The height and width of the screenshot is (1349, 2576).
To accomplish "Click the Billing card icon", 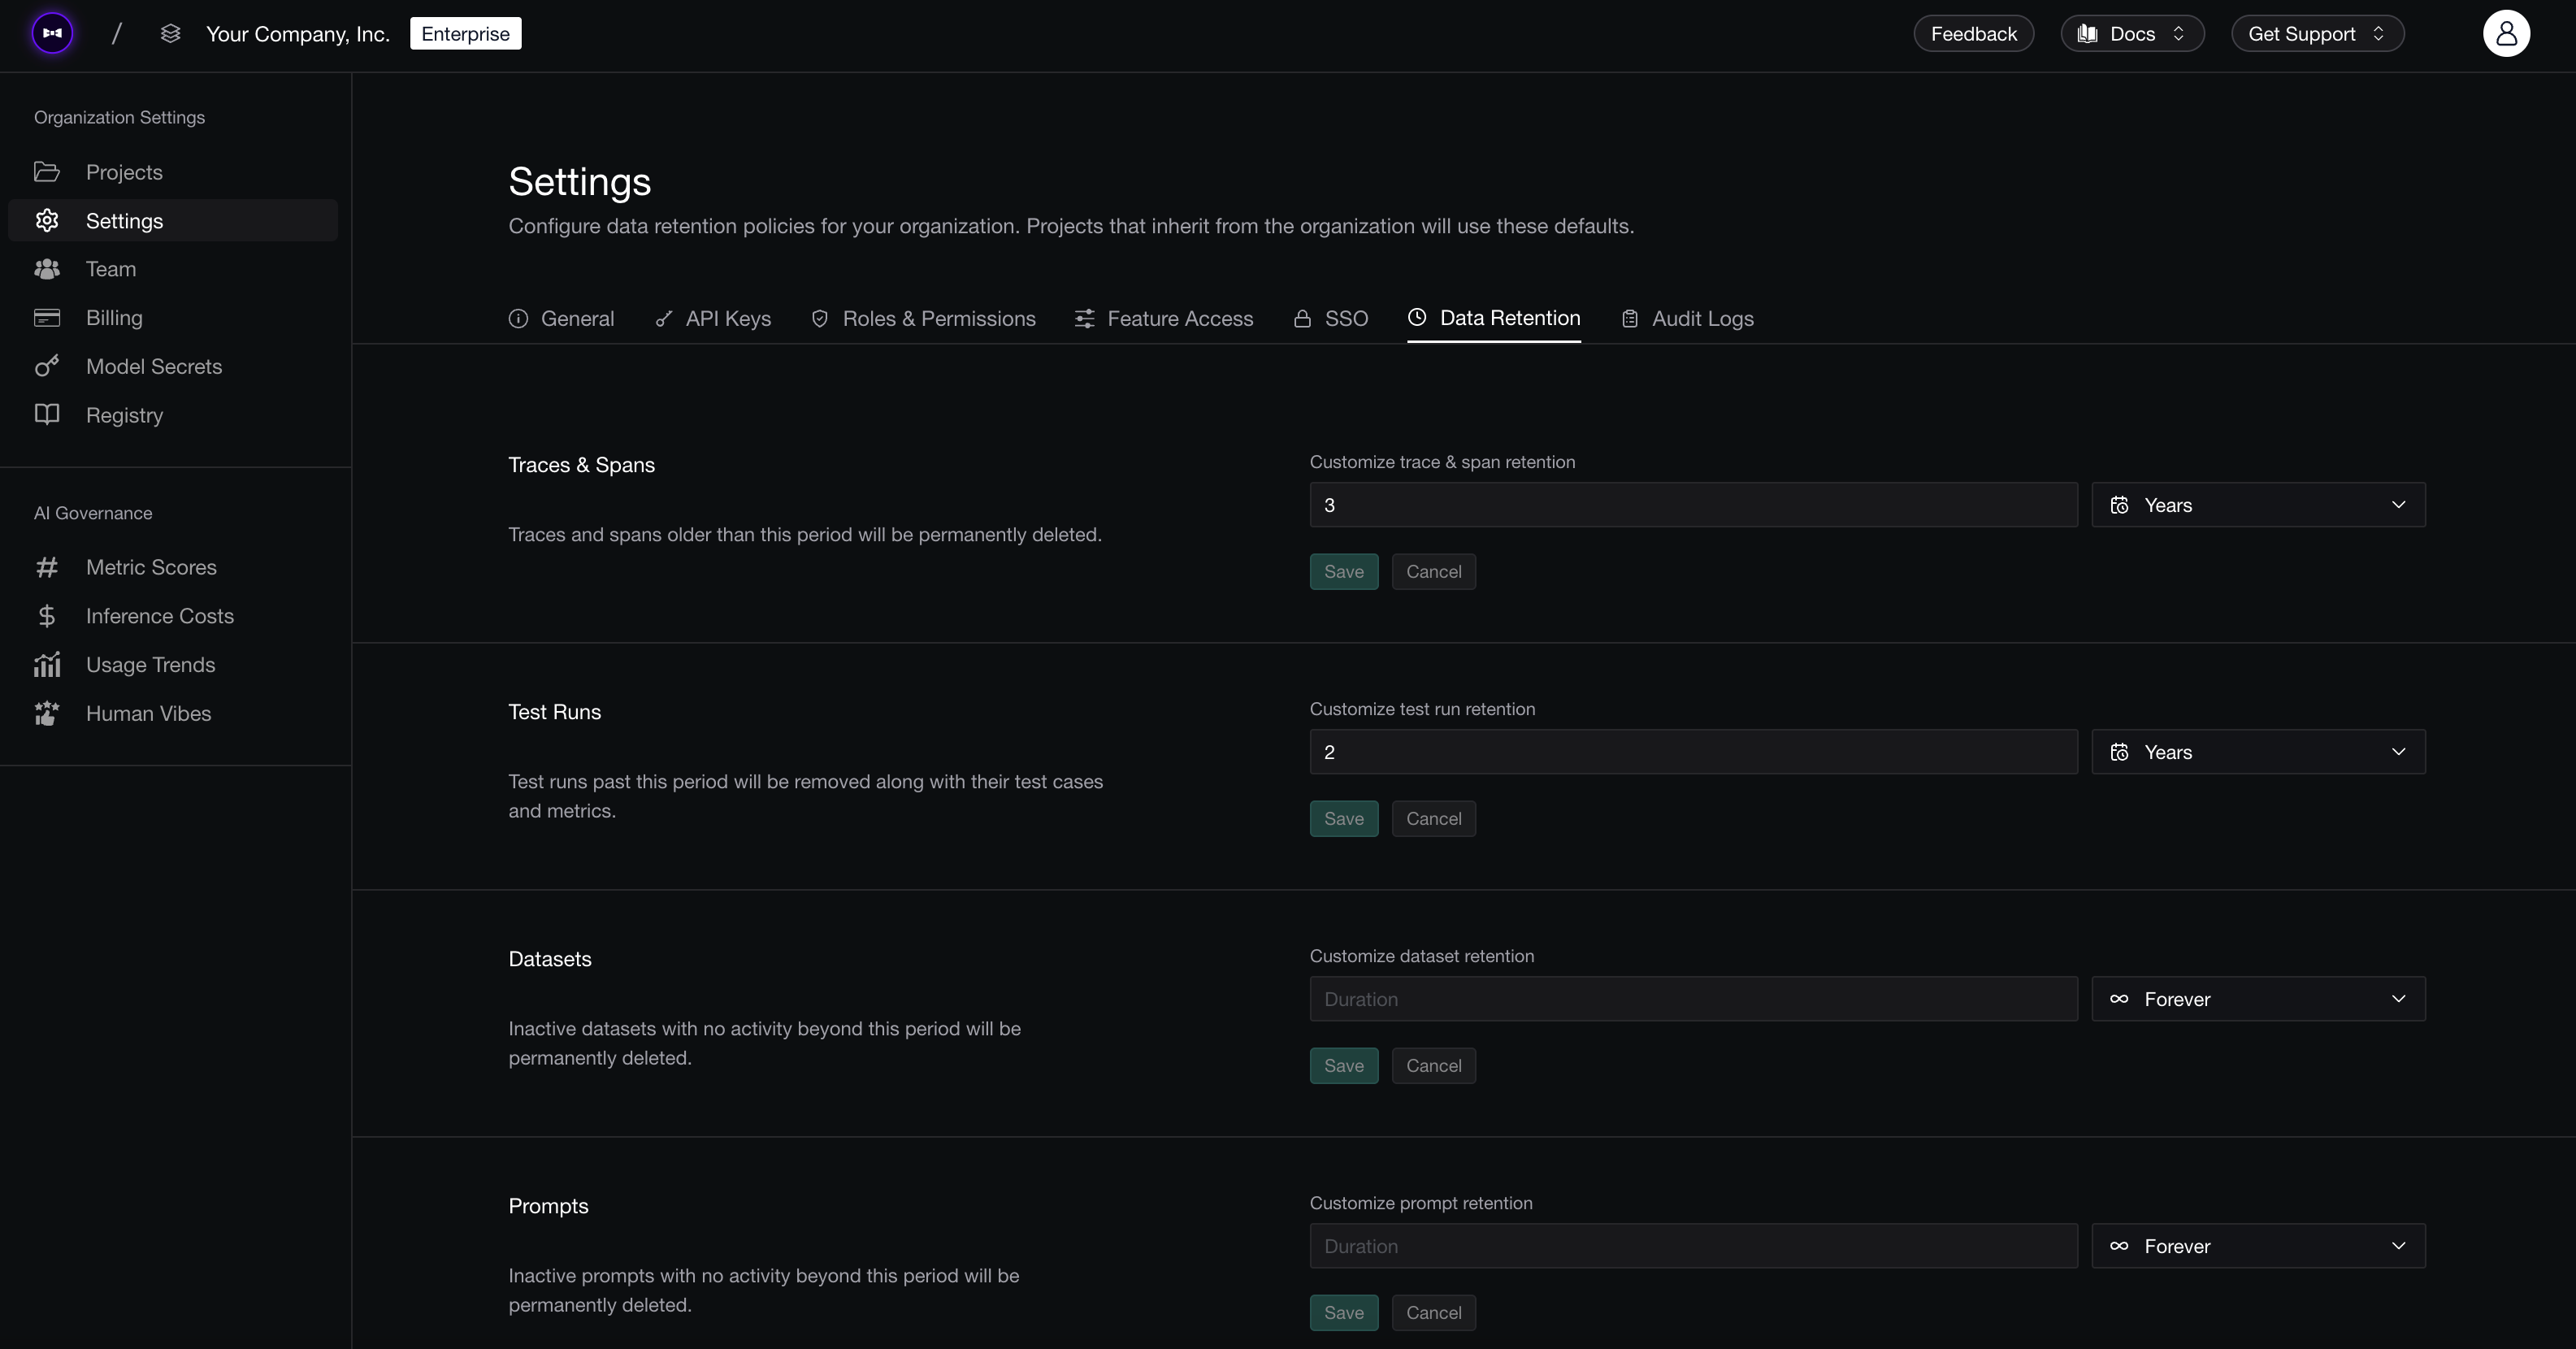I will [47, 317].
